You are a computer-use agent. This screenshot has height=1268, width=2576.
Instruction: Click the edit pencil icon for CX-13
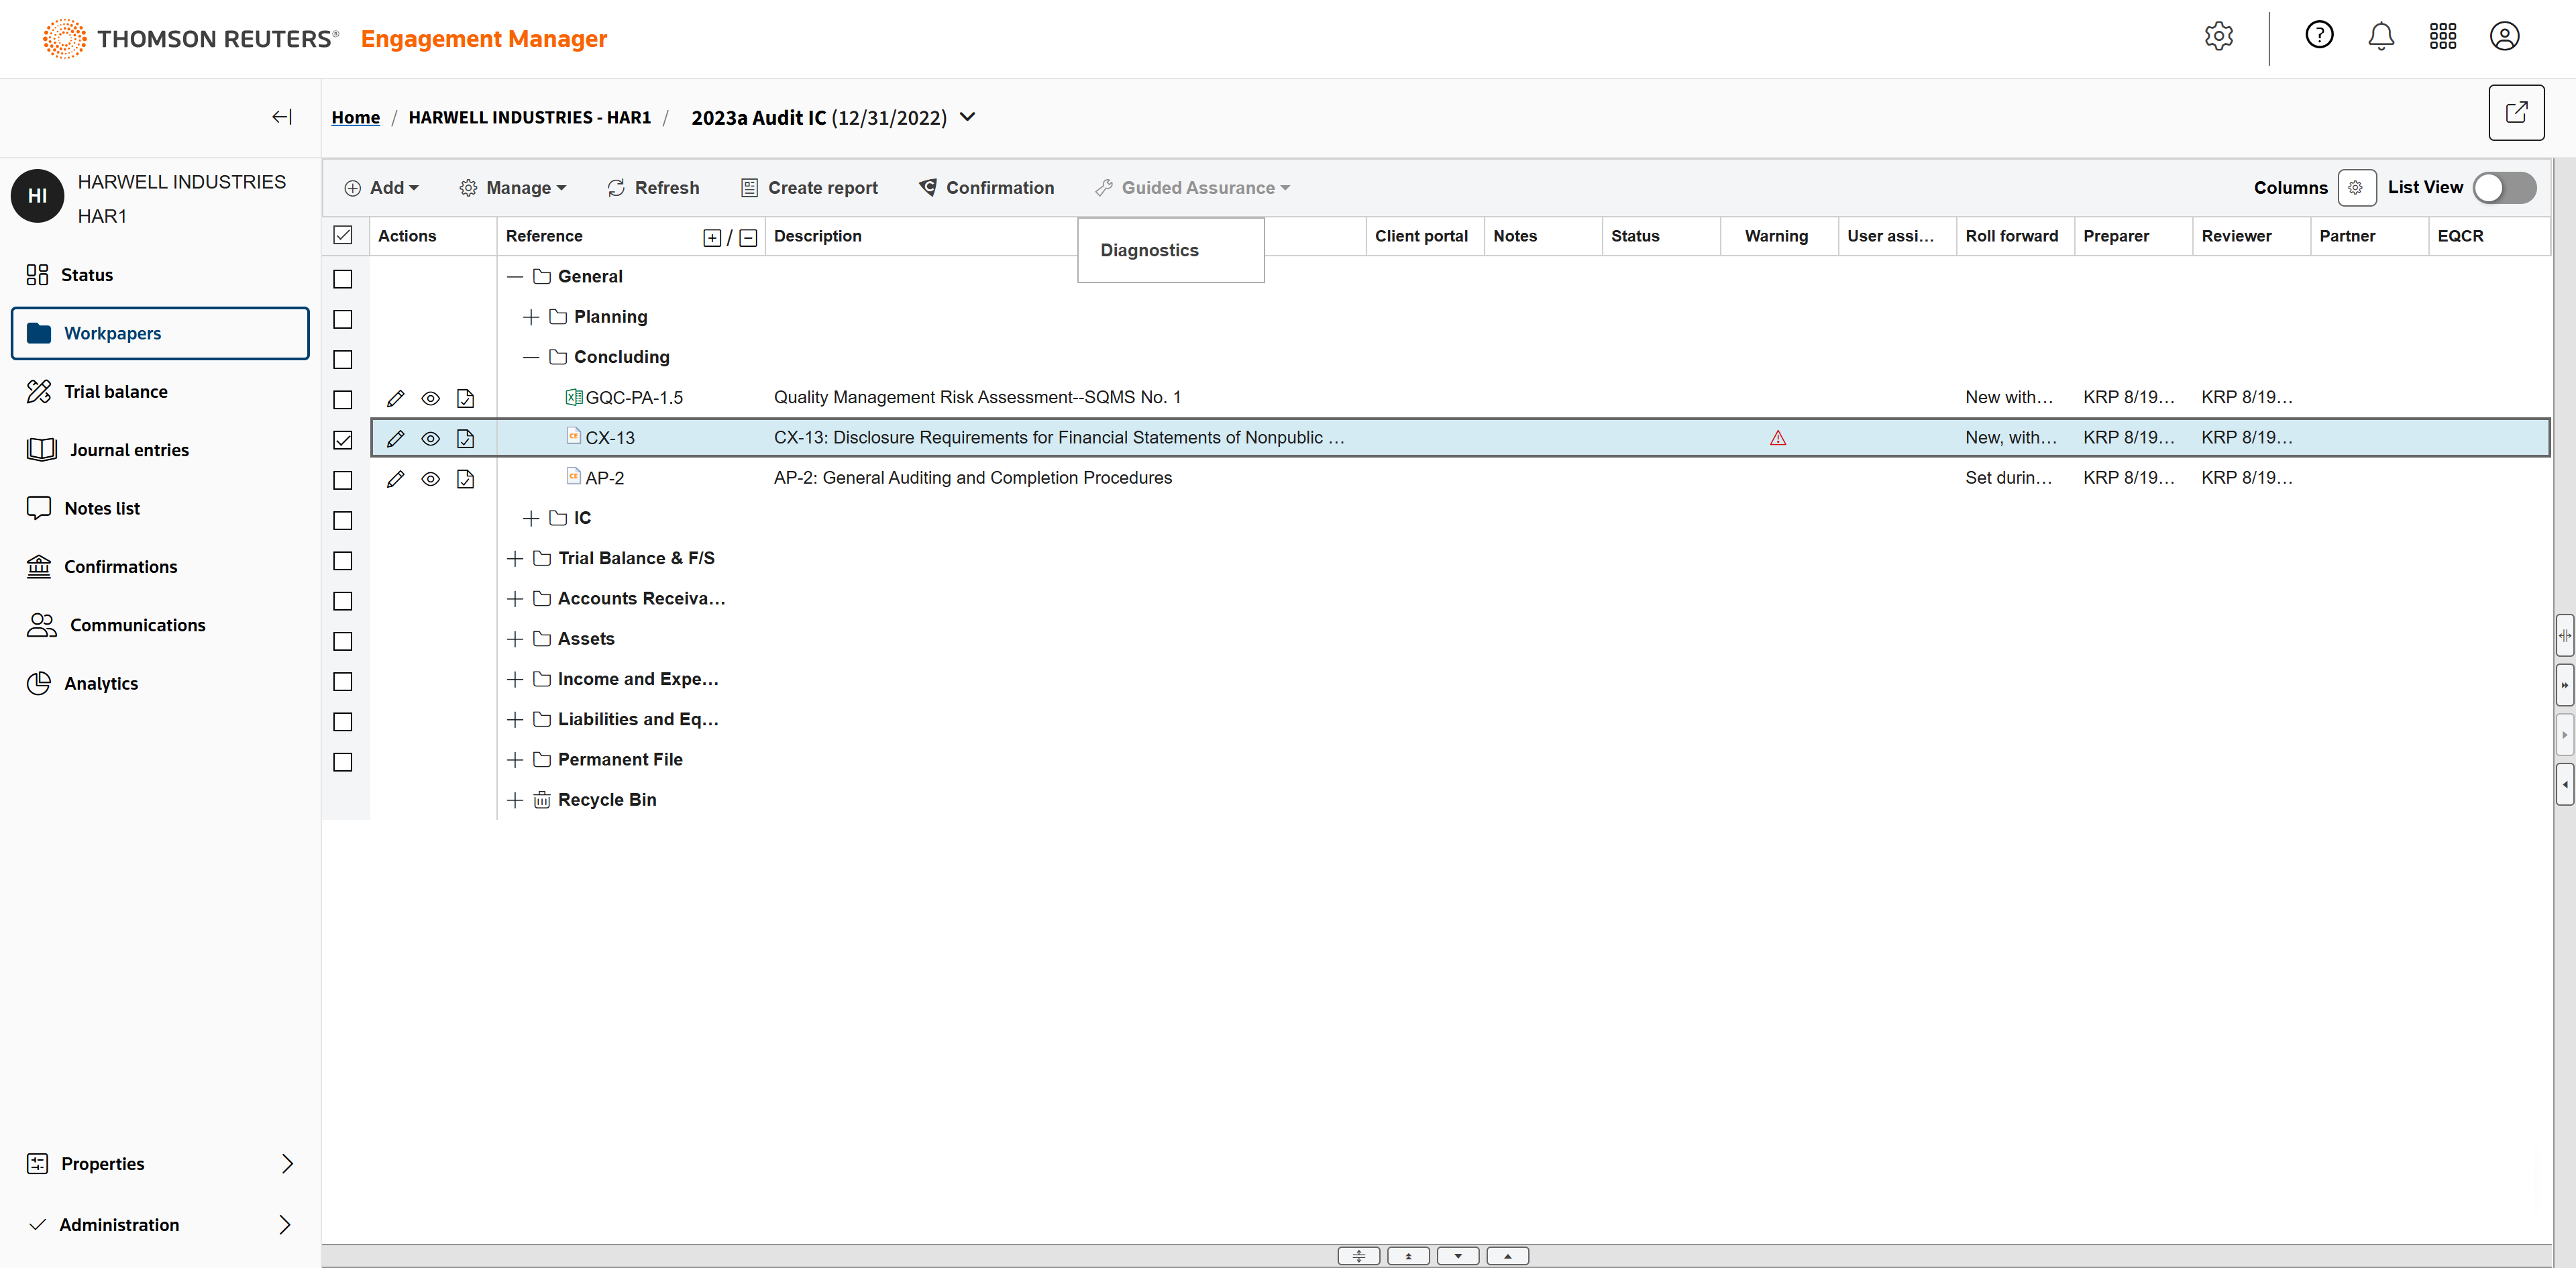point(395,438)
